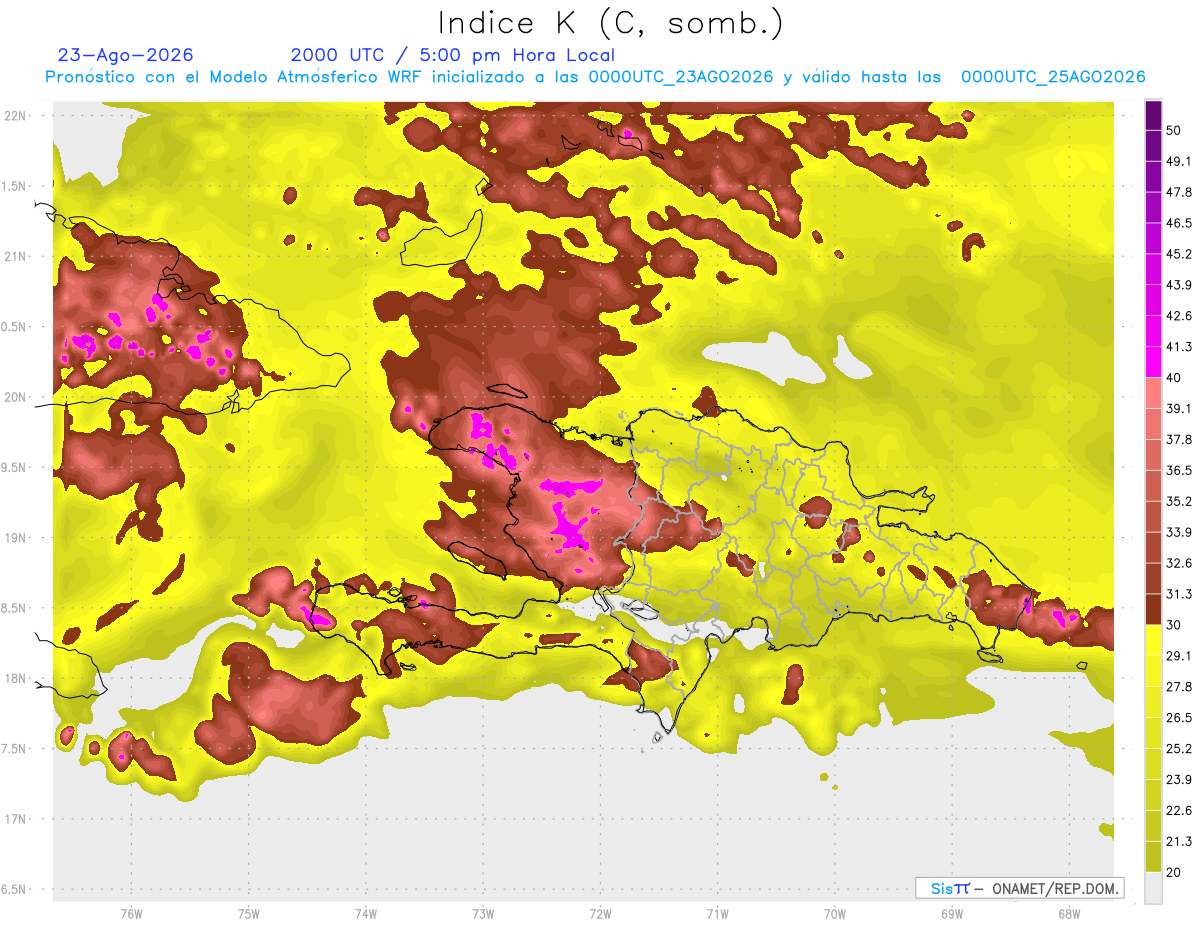Click the Indice K chart title

click(x=611, y=23)
